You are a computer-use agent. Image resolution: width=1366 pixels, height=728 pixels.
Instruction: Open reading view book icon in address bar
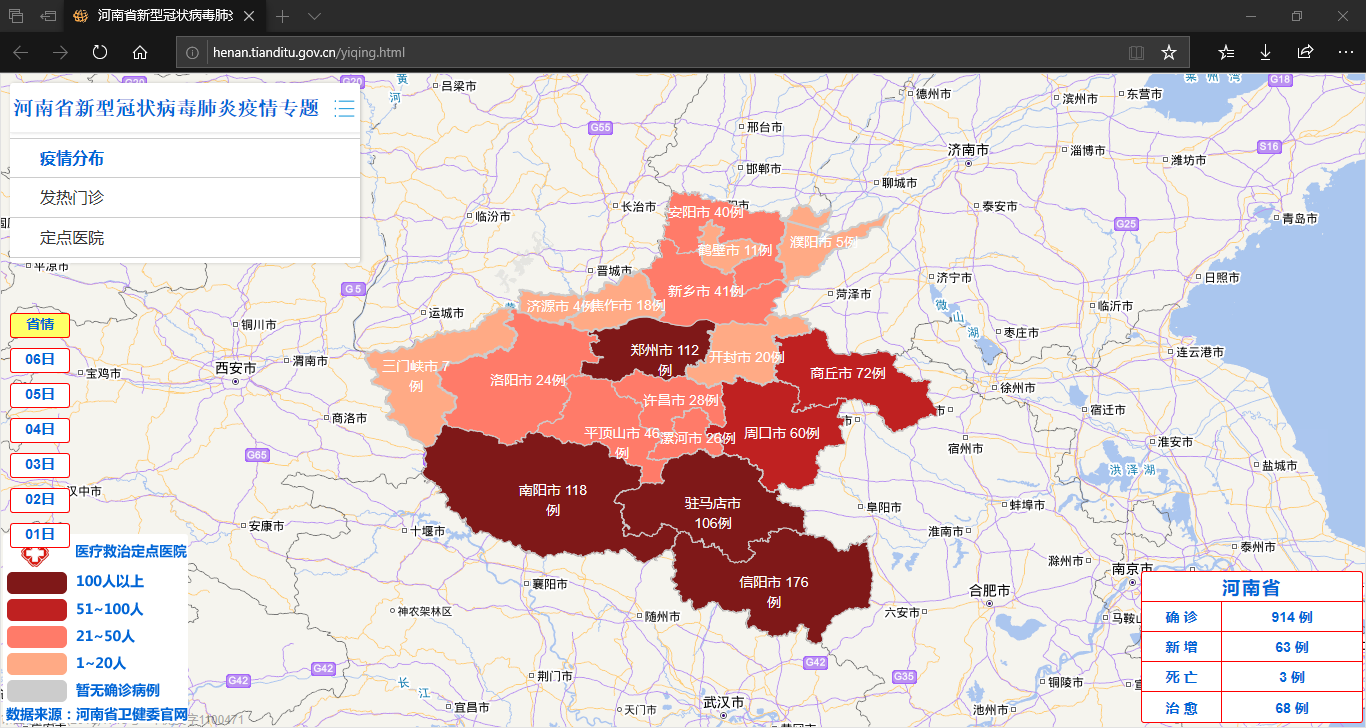click(x=1136, y=52)
